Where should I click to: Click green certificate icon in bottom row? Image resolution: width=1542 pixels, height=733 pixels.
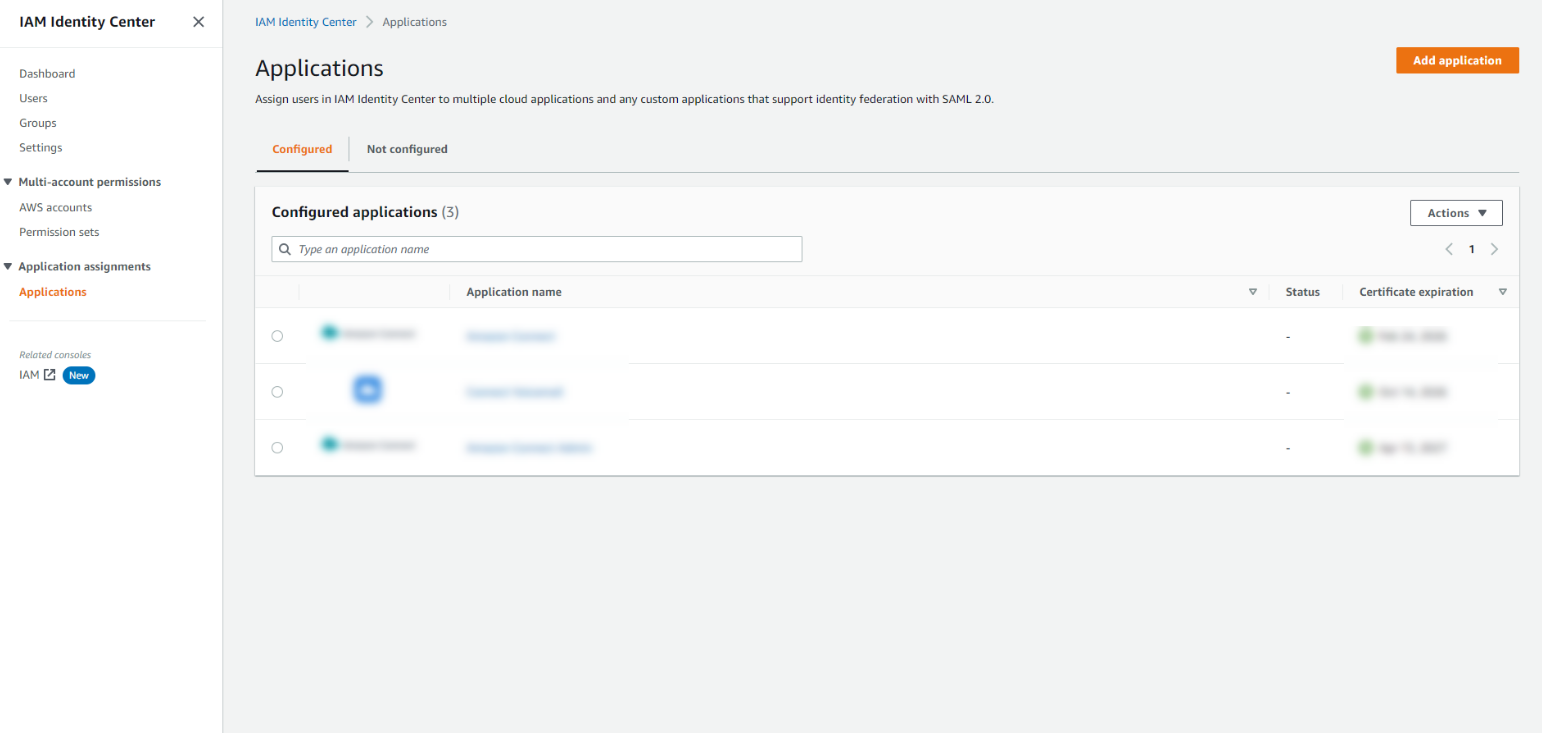(x=1366, y=447)
